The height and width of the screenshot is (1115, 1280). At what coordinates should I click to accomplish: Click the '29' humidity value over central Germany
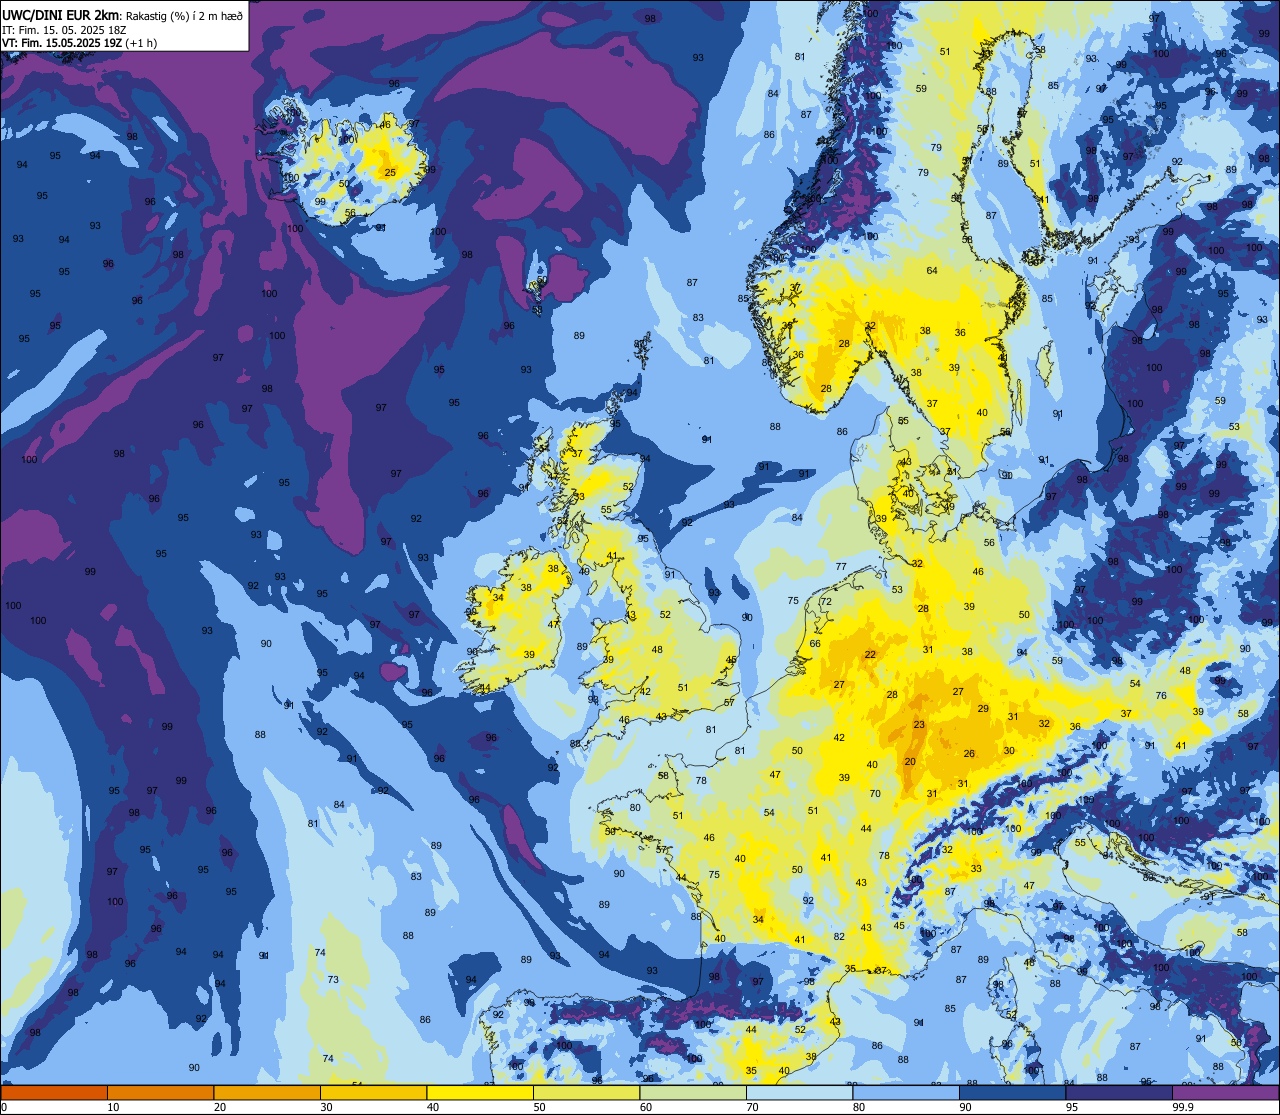983,709
